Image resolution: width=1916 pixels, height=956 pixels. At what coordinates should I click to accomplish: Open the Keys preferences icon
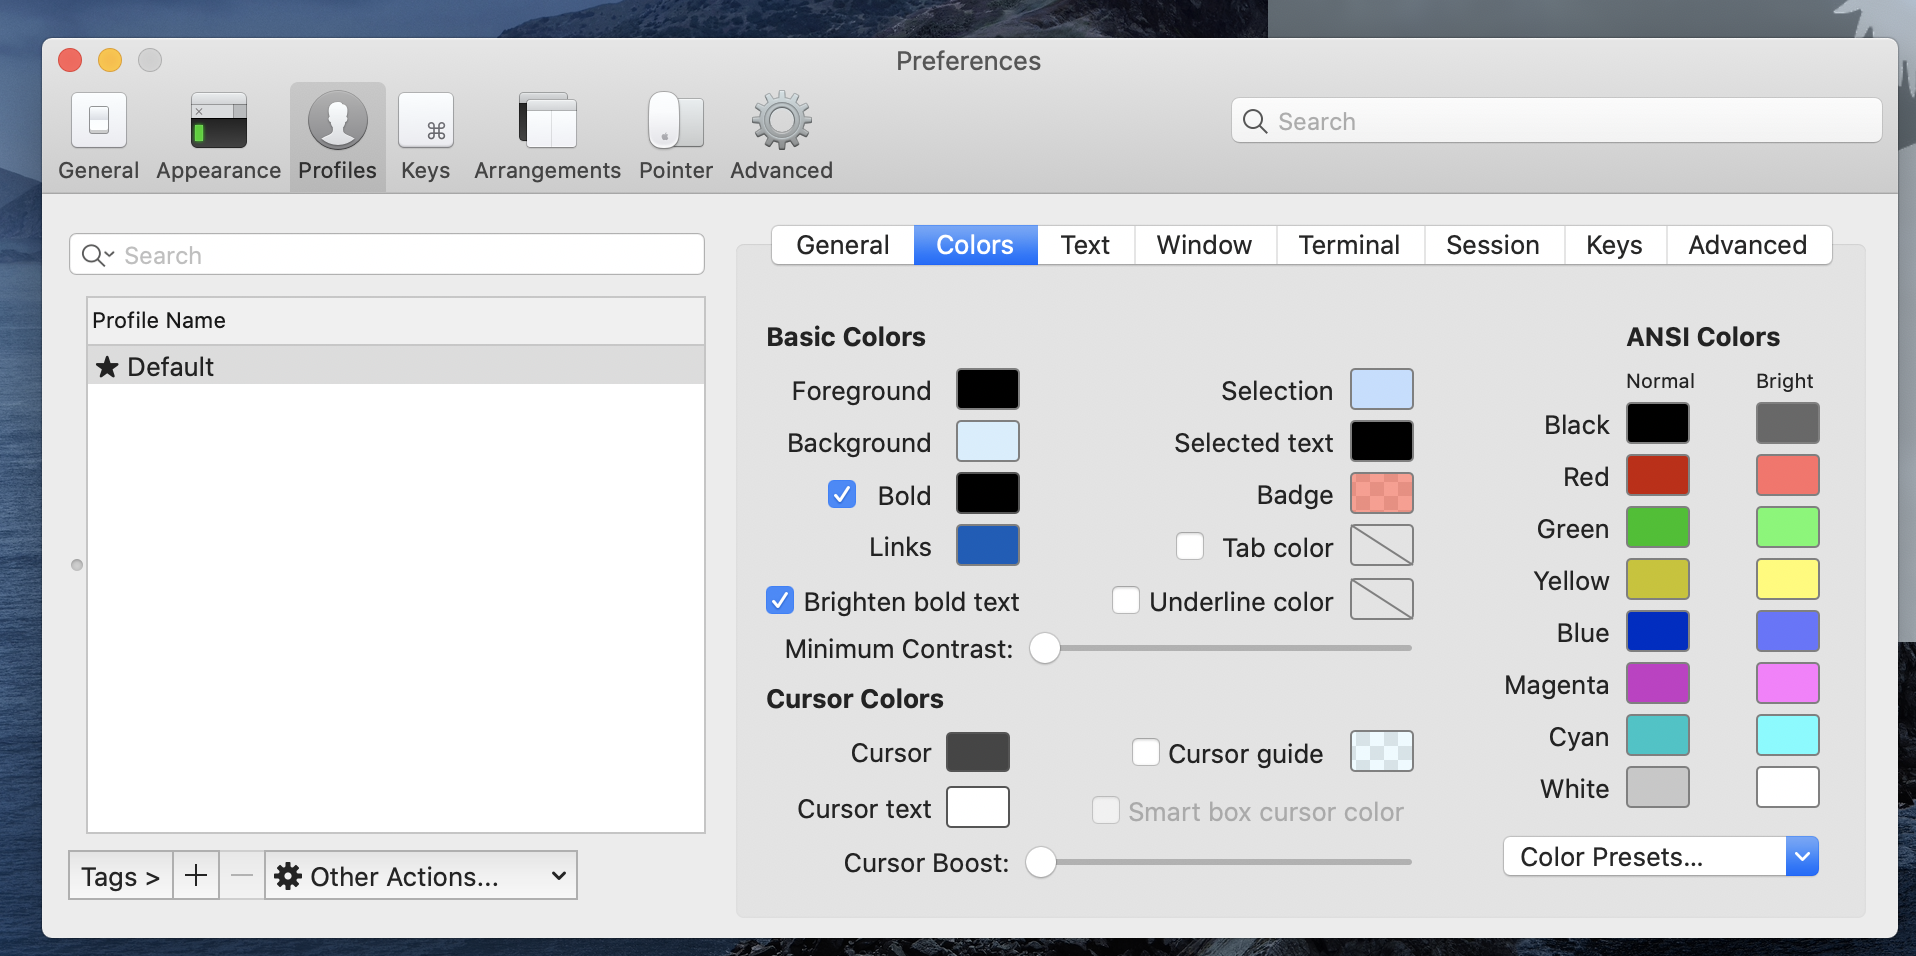pos(425,122)
